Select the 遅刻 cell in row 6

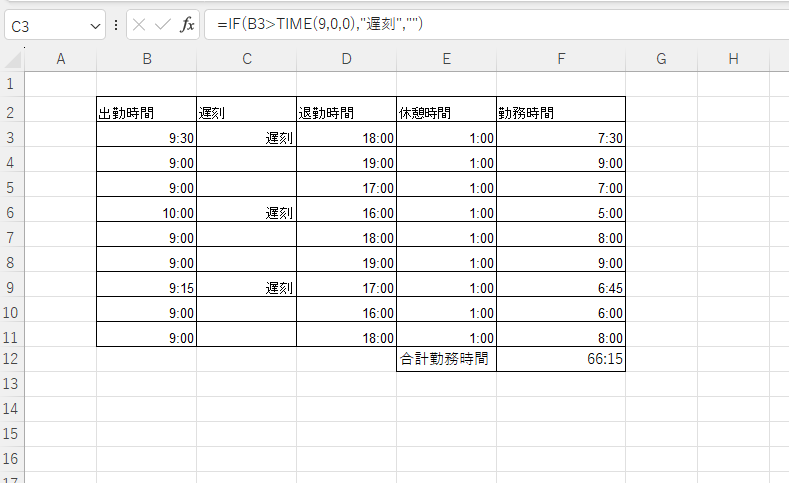[247, 209]
